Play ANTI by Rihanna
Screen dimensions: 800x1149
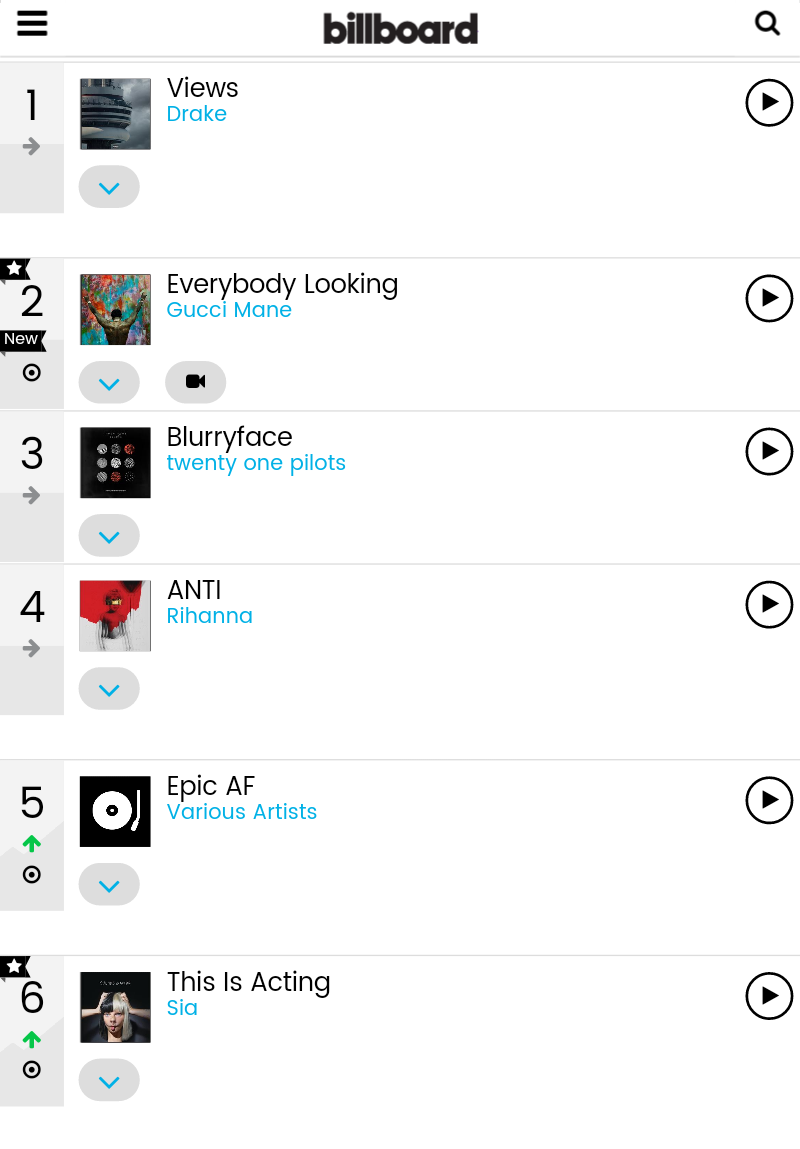click(x=769, y=604)
